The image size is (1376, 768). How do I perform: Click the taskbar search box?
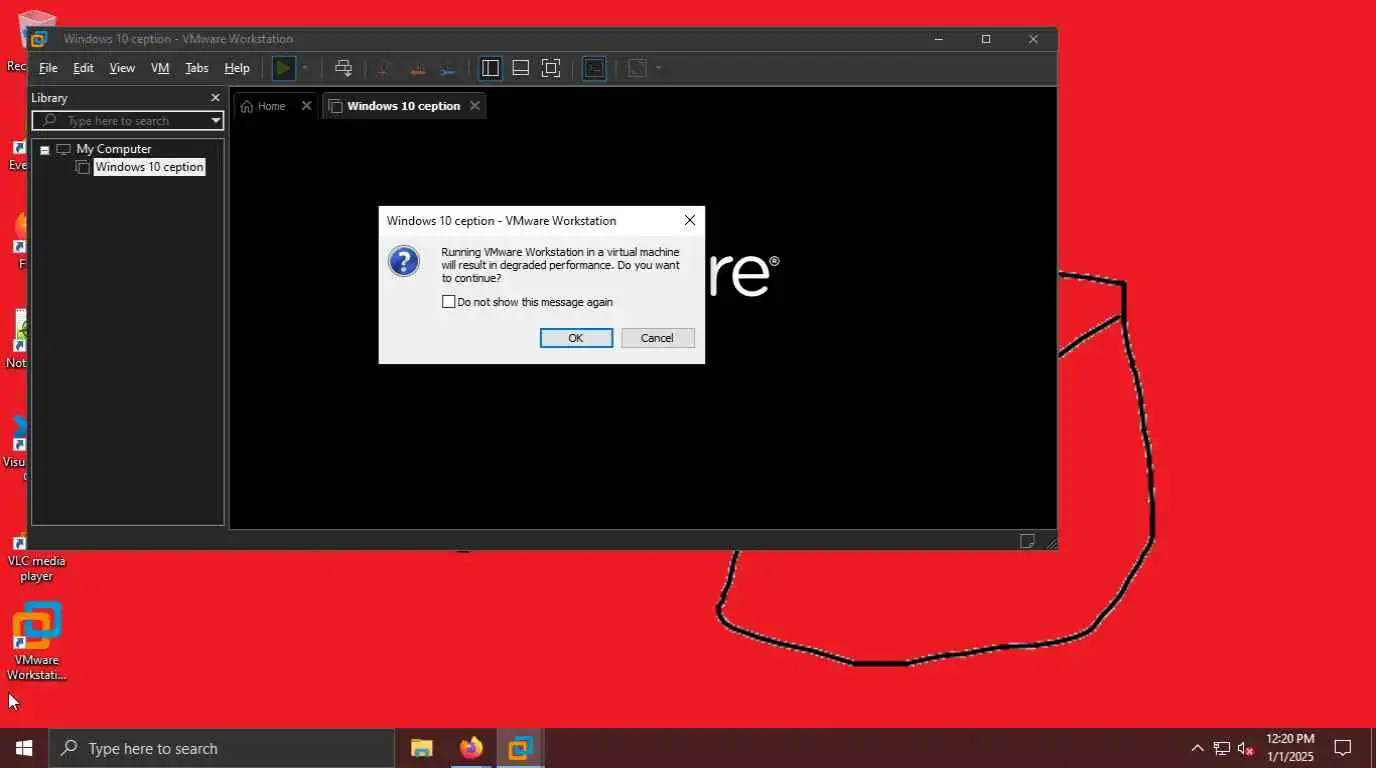221,748
